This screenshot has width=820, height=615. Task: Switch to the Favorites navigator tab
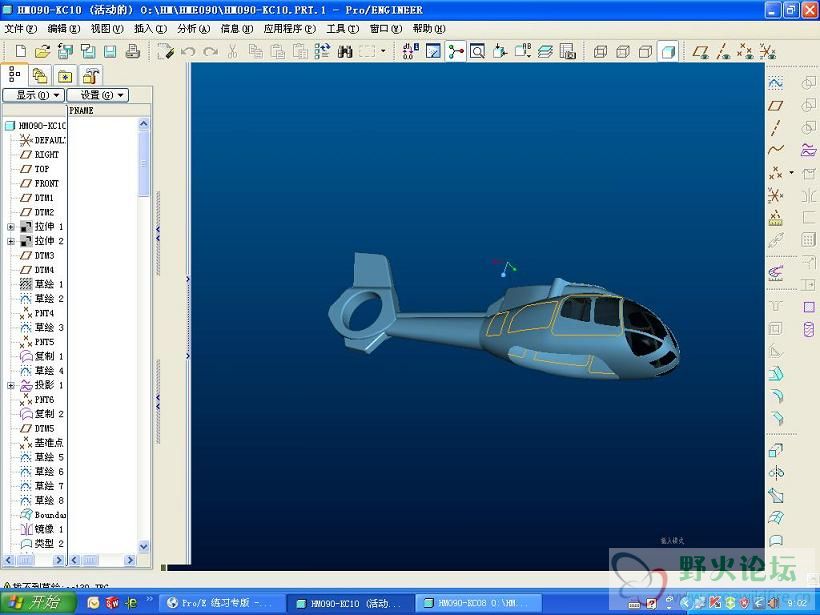coord(65,76)
